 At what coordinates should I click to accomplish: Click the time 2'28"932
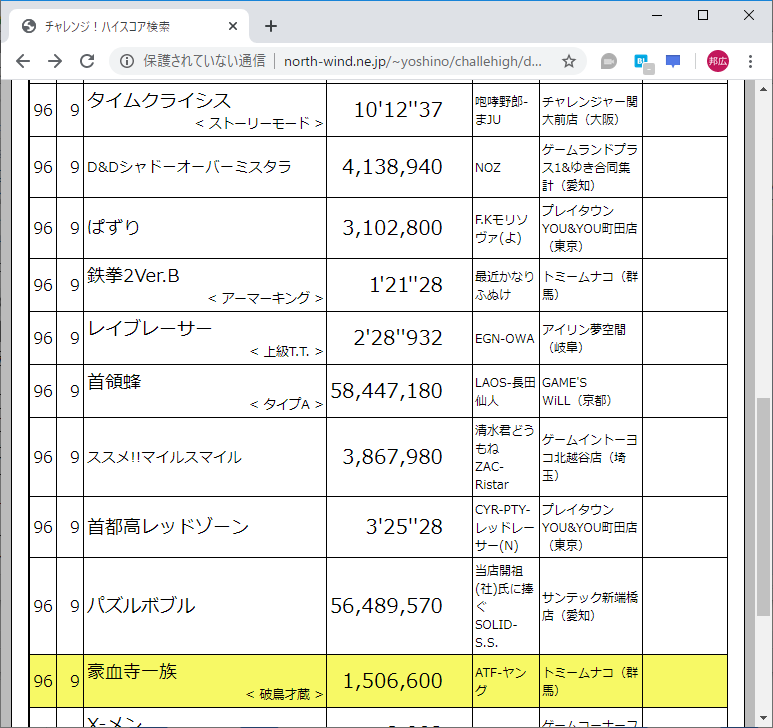pos(398,338)
